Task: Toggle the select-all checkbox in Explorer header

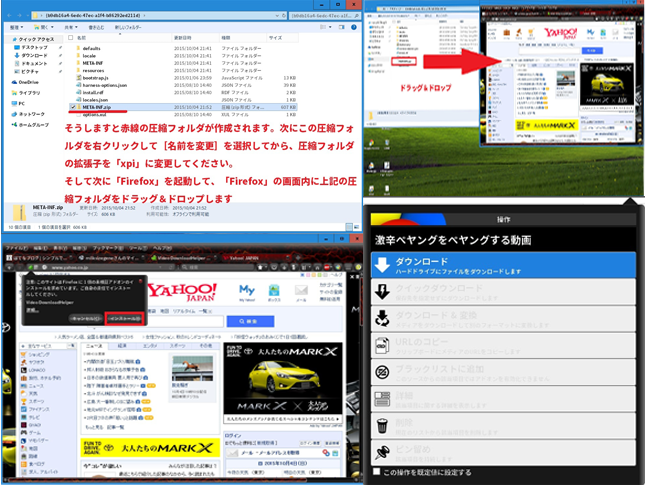Action: pyautogui.click(x=70, y=37)
